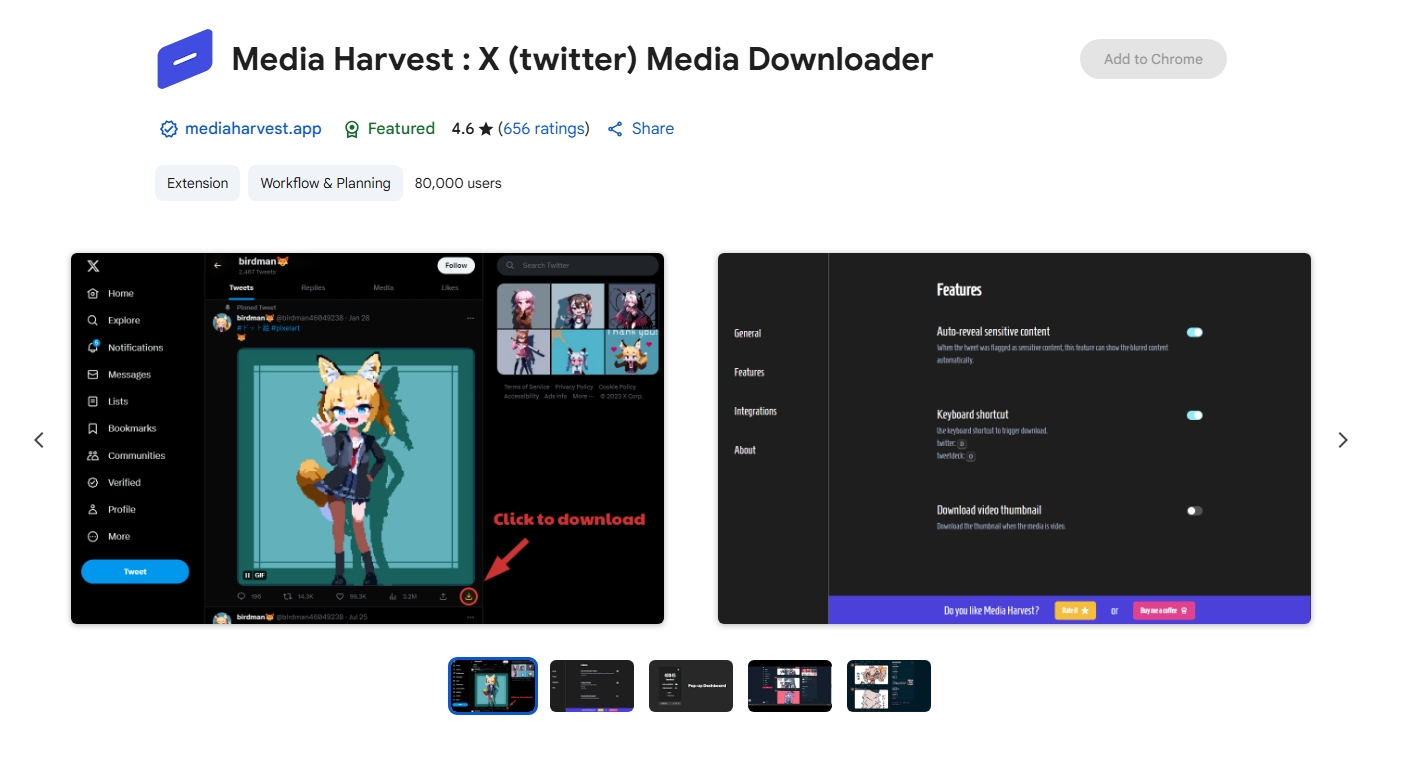Click the Verified icon in Twitter preview sidebar
Viewport: 1405px width, 771px height.
[x=93, y=482]
